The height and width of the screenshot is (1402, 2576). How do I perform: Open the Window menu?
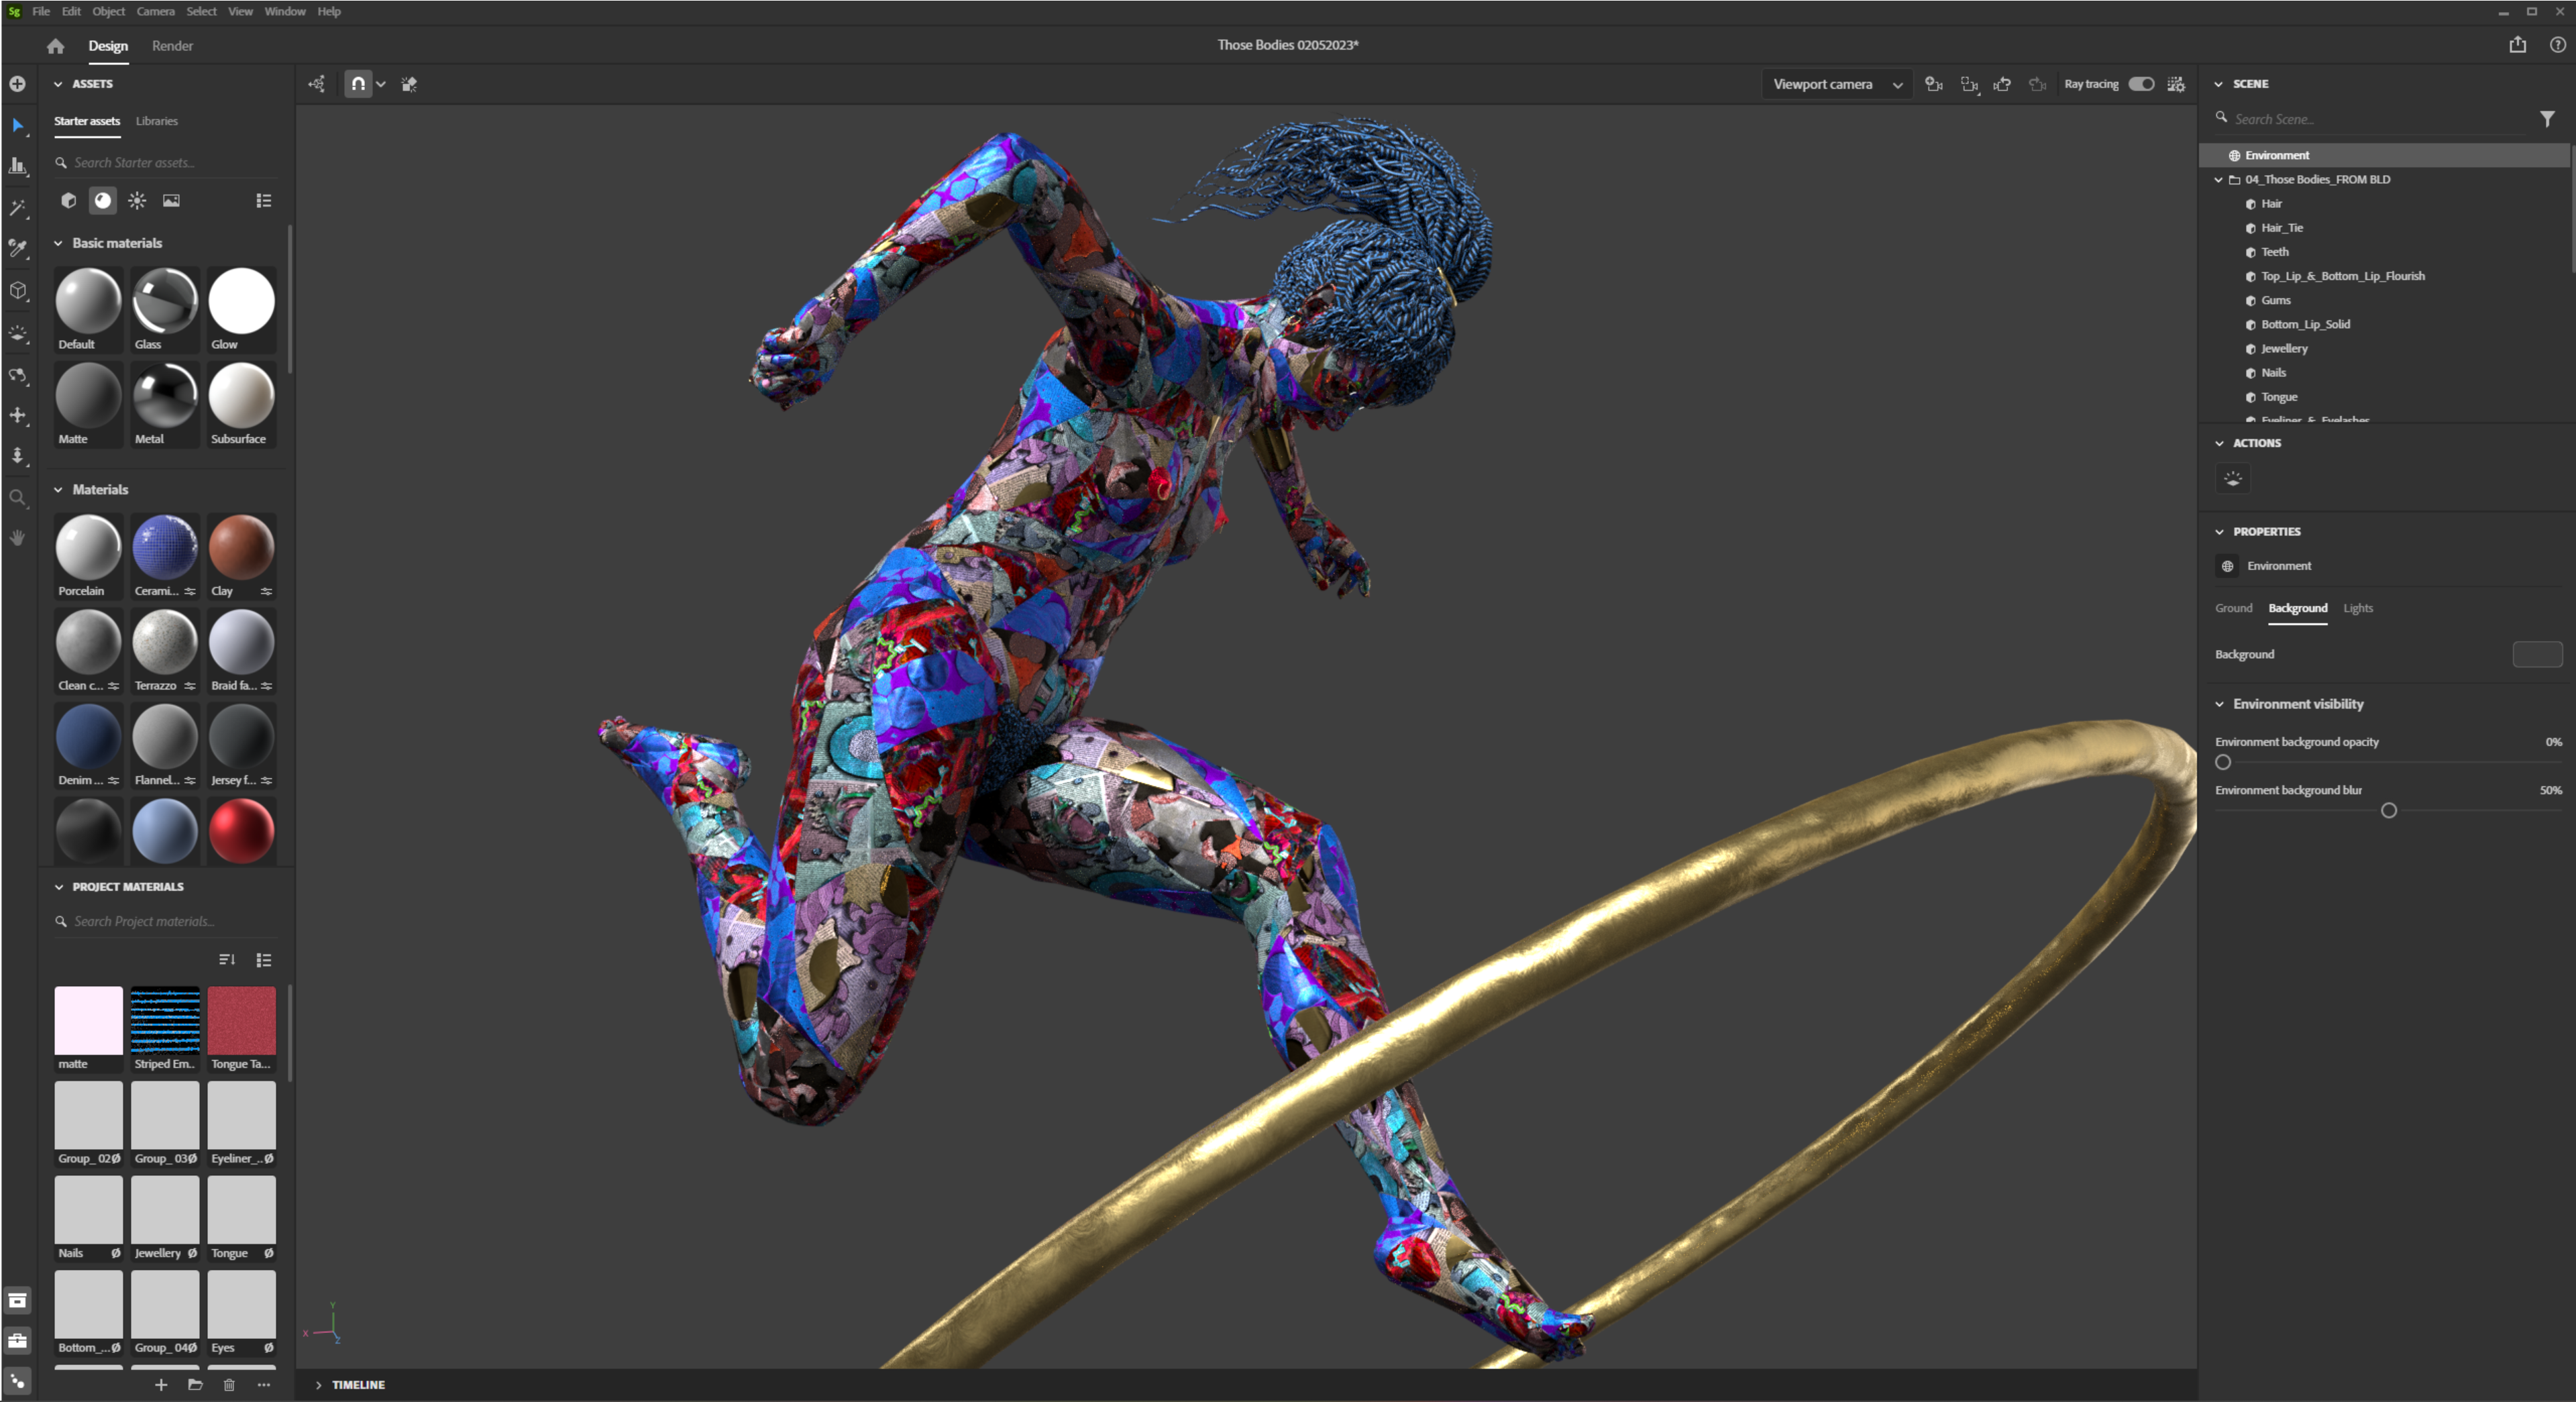click(285, 11)
